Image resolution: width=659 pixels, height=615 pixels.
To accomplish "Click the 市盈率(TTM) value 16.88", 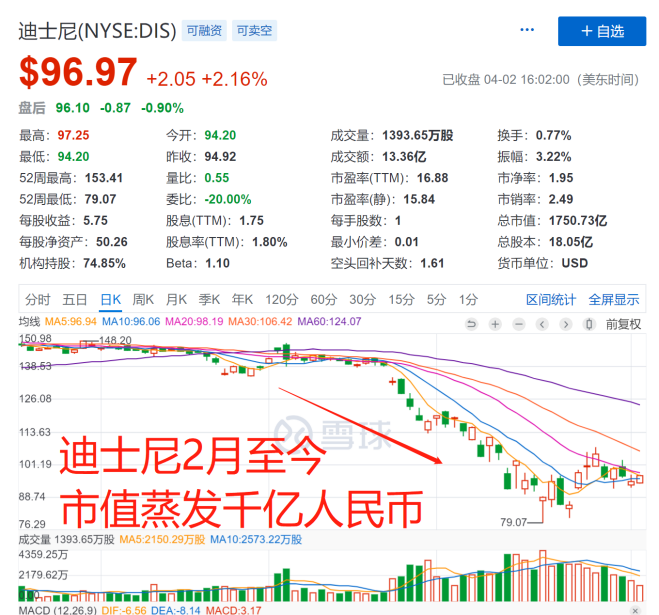I will (x=432, y=178).
